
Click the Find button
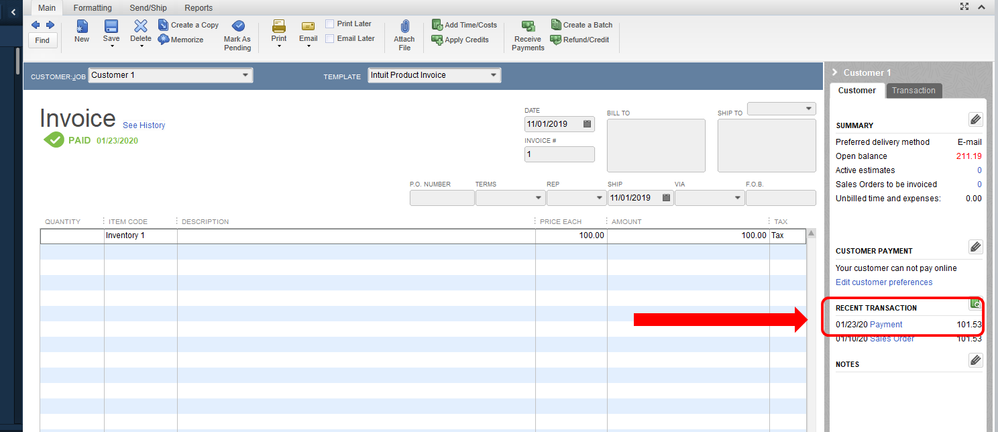click(x=43, y=40)
